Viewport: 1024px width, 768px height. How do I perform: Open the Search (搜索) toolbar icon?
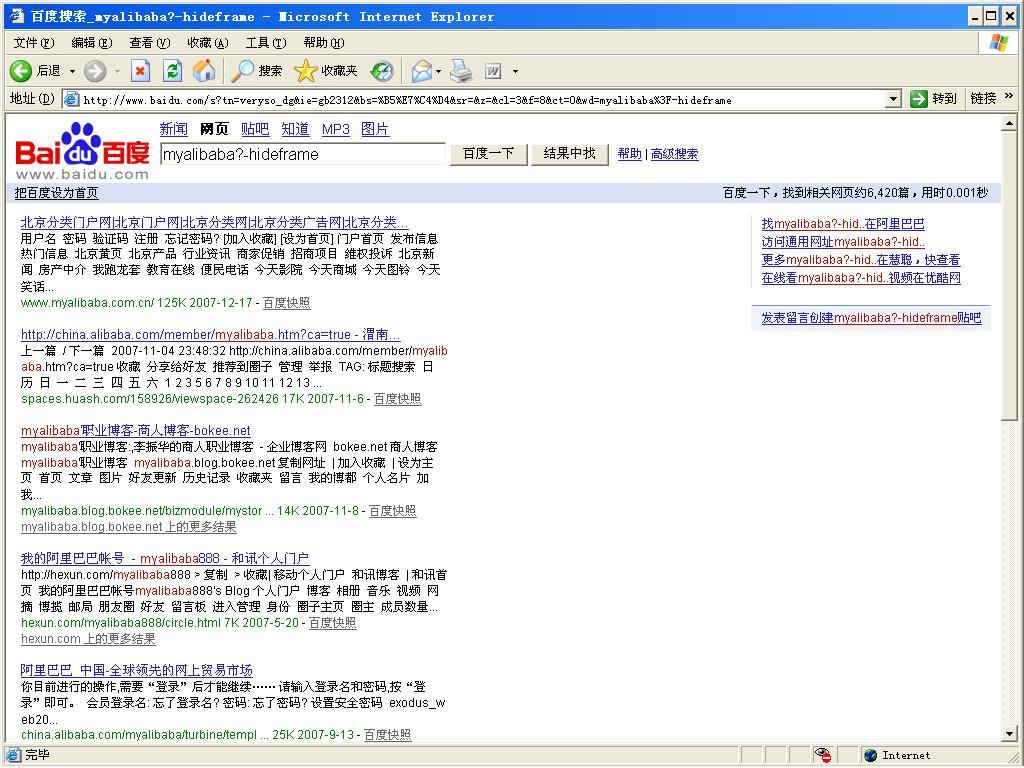[x=243, y=71]
